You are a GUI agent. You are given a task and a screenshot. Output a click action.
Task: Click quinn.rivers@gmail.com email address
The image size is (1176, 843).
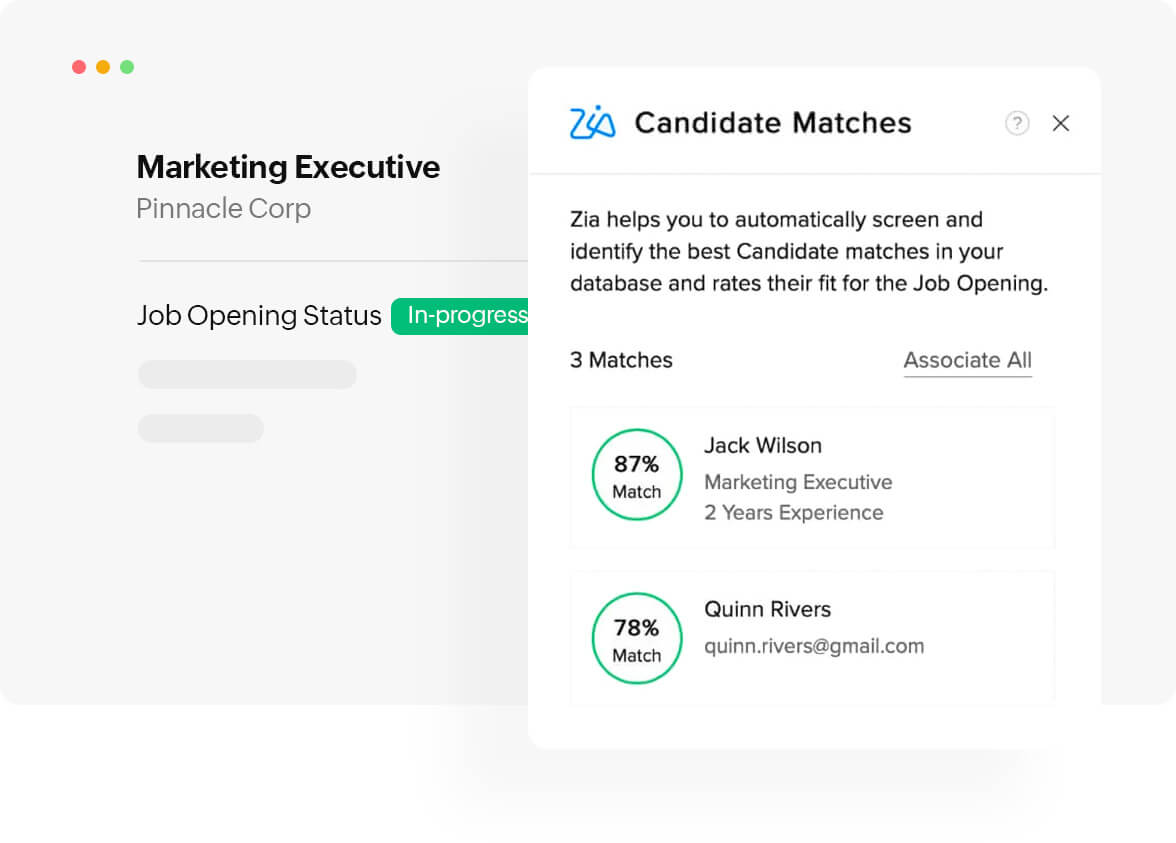pos(814,646)
